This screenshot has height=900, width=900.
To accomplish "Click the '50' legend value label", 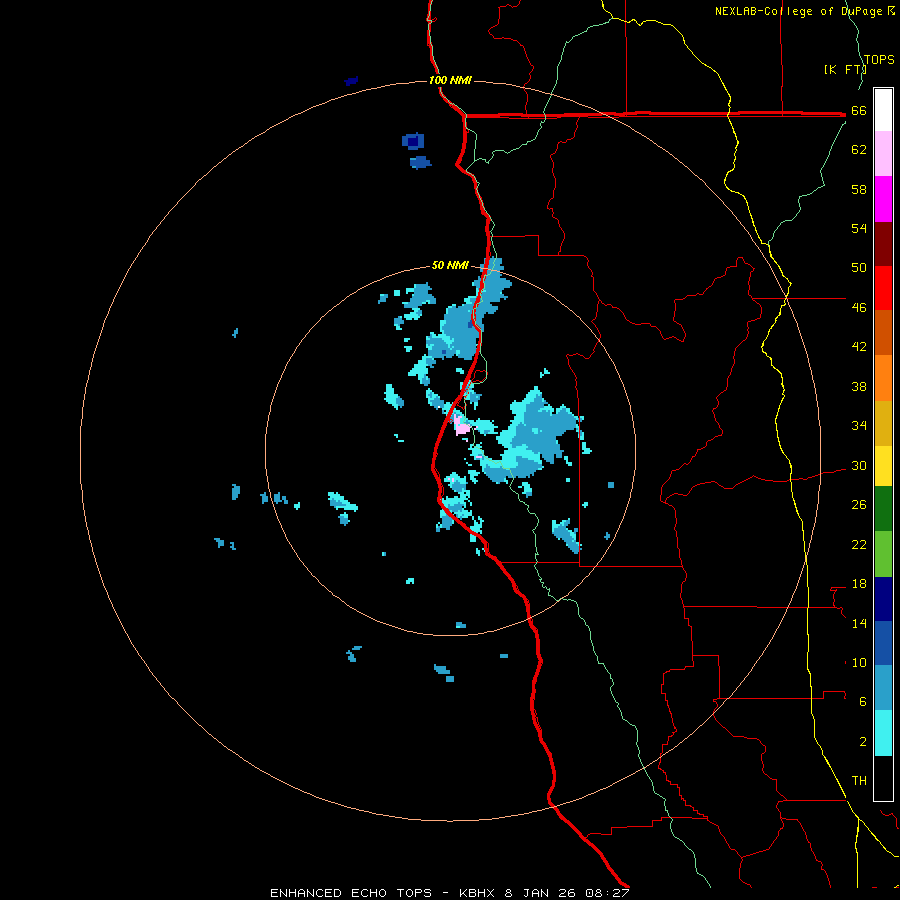I will point(859,268).
